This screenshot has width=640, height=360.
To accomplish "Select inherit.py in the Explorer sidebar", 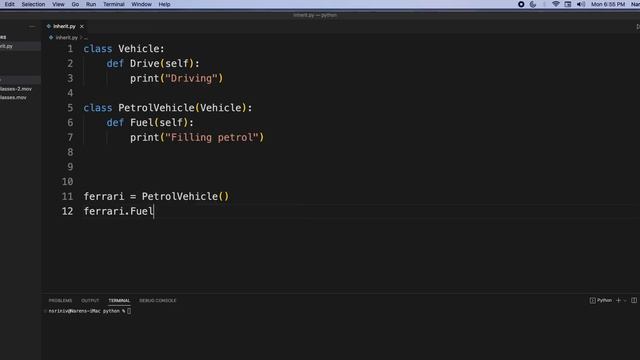I will pos(20,46).
